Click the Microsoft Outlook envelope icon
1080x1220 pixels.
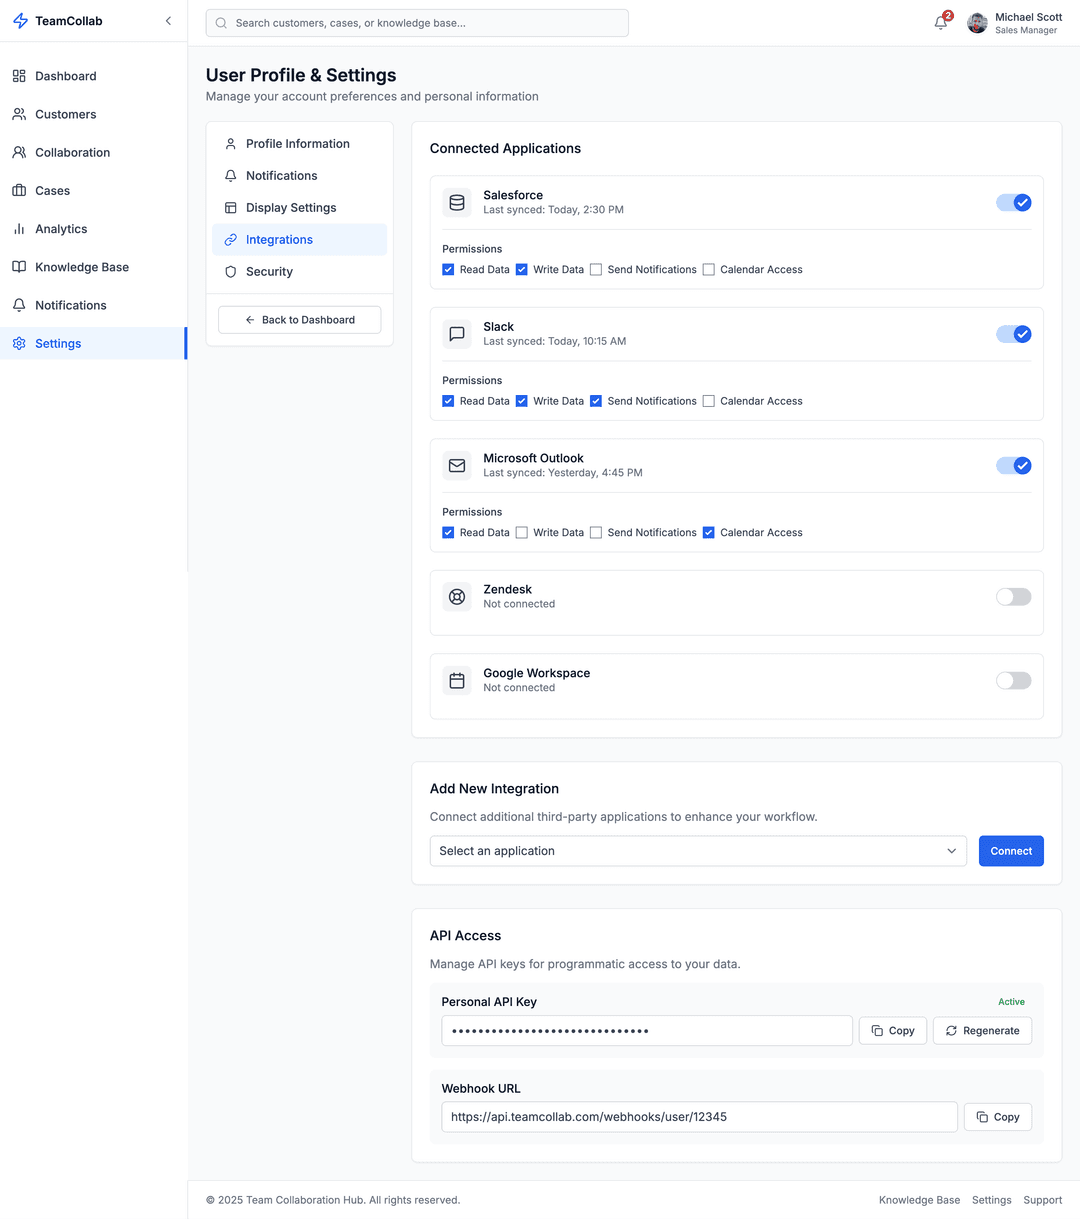pyautogui.click(x=457, y=465)
